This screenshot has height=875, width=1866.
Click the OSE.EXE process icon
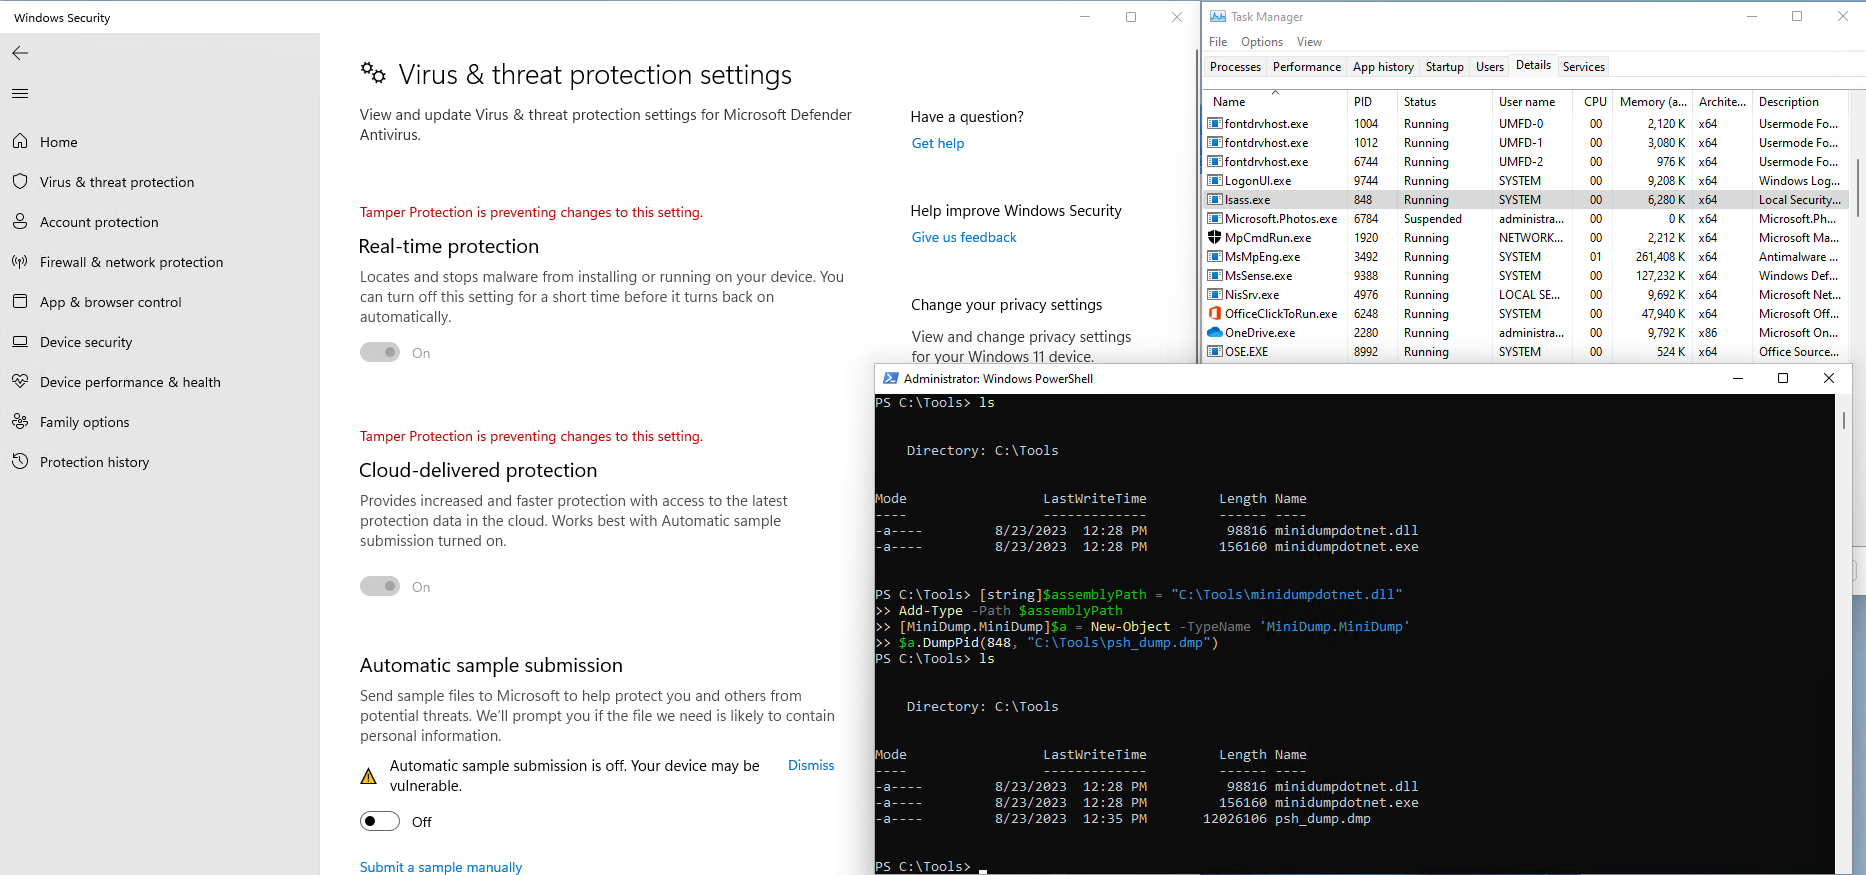point(1215,352)
